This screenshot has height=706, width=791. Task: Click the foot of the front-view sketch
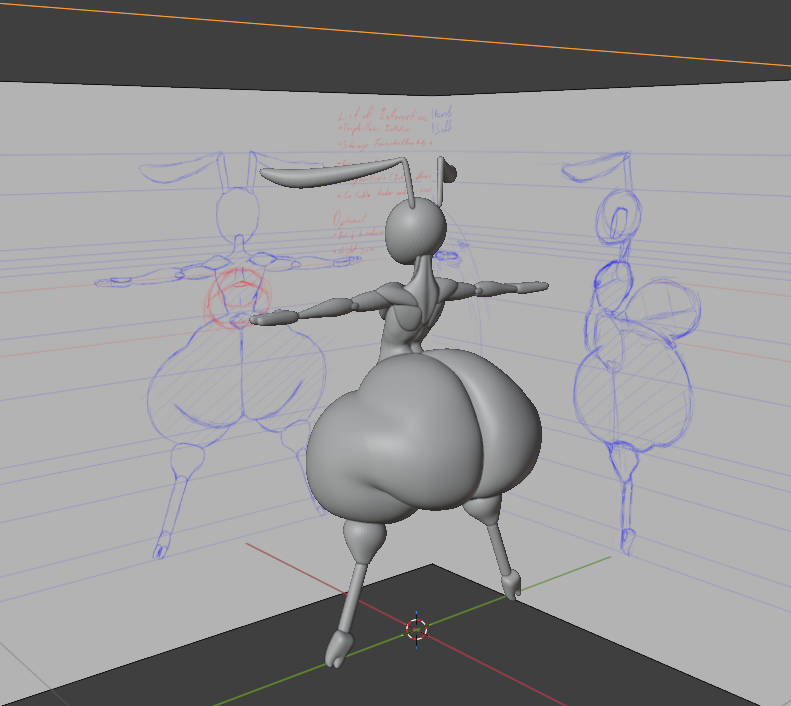[x=160, y=549]
